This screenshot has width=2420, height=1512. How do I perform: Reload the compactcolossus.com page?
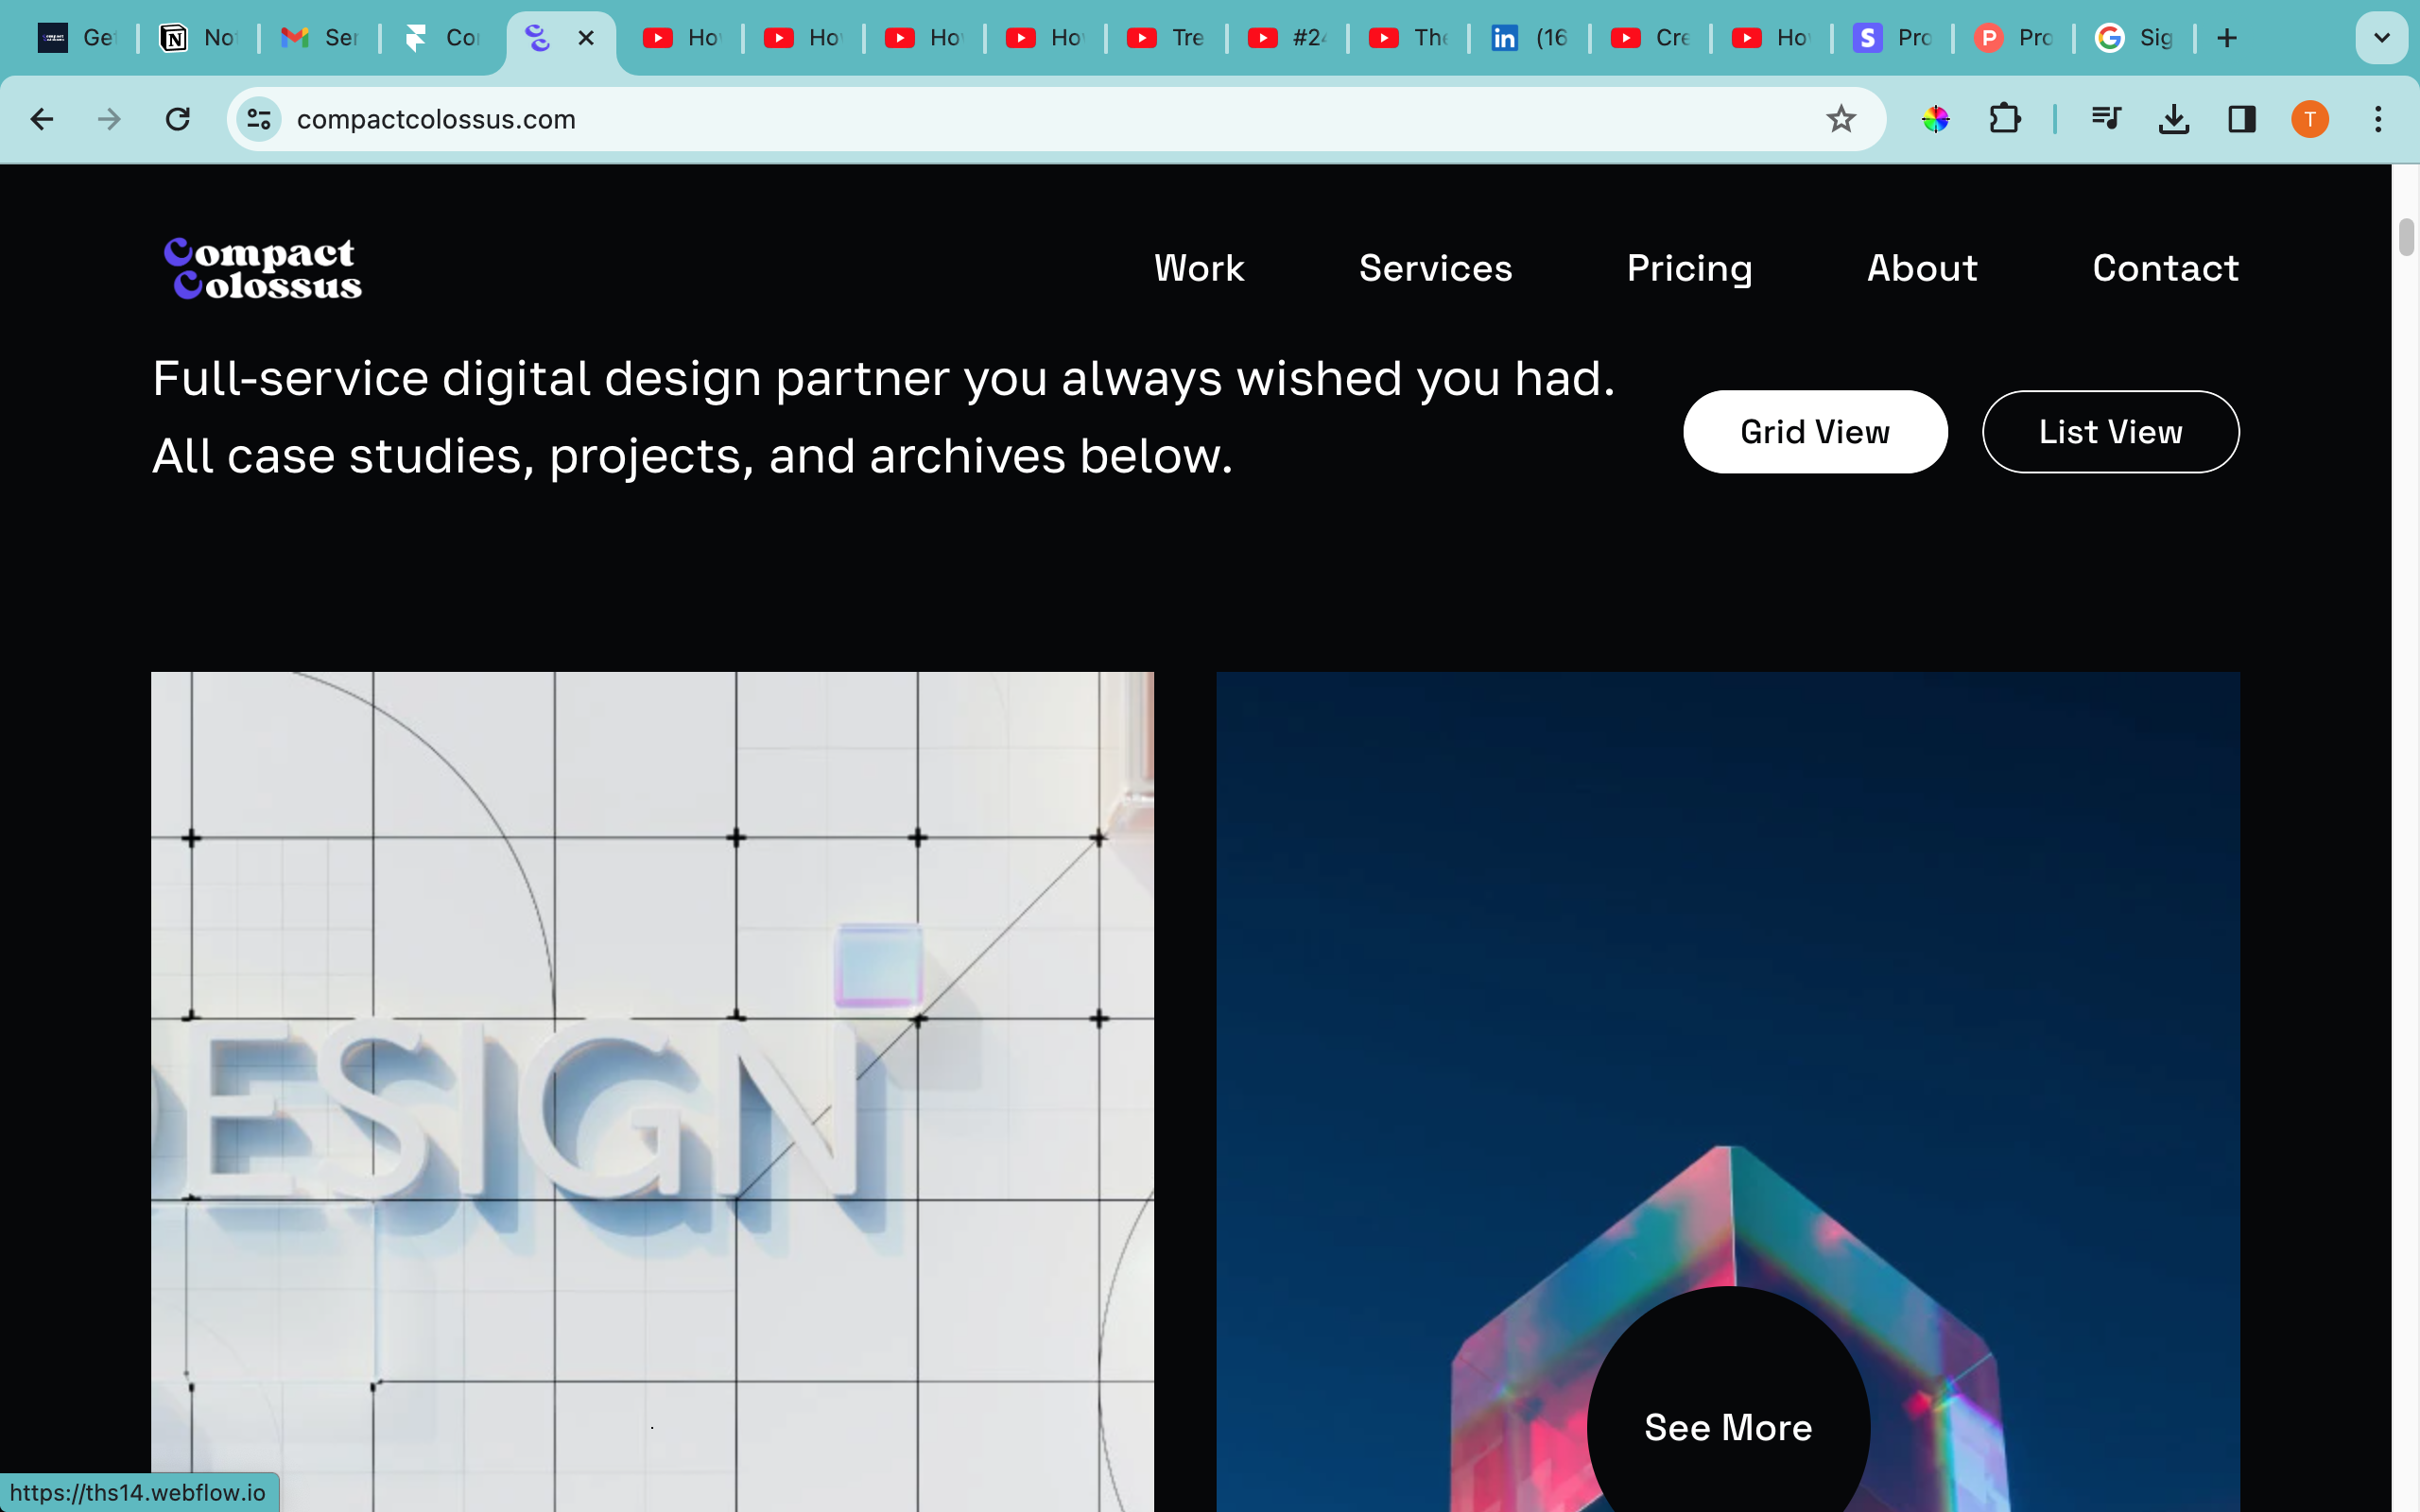[x=178, y=120]
